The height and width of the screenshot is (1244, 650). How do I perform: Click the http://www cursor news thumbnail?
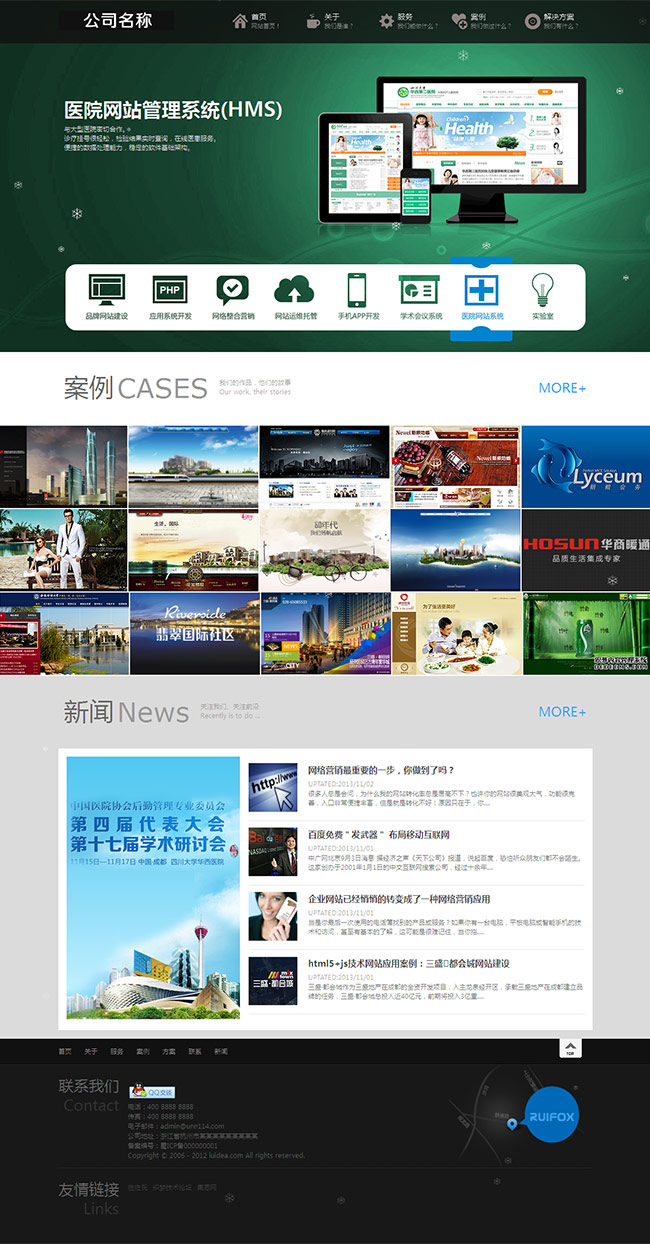pos(273,788)
